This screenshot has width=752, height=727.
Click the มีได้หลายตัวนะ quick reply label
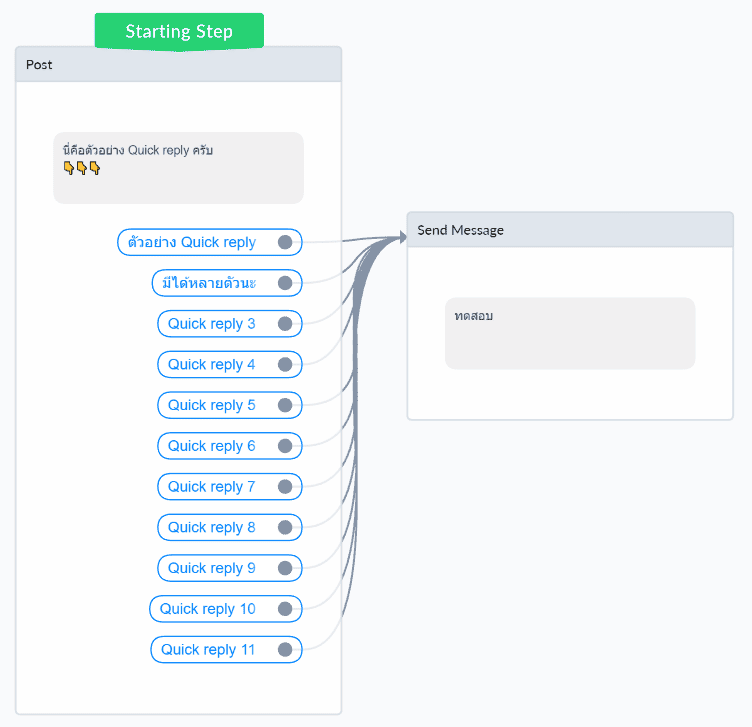[x=209, y=283]
